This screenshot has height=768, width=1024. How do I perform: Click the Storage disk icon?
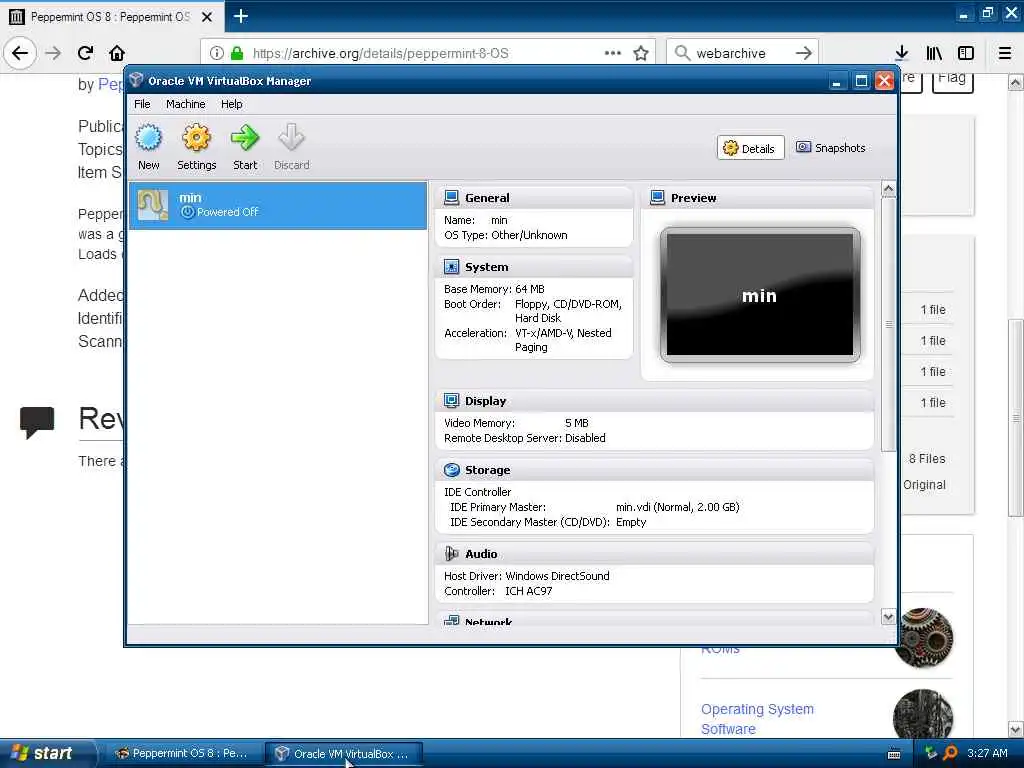point(451,470)
